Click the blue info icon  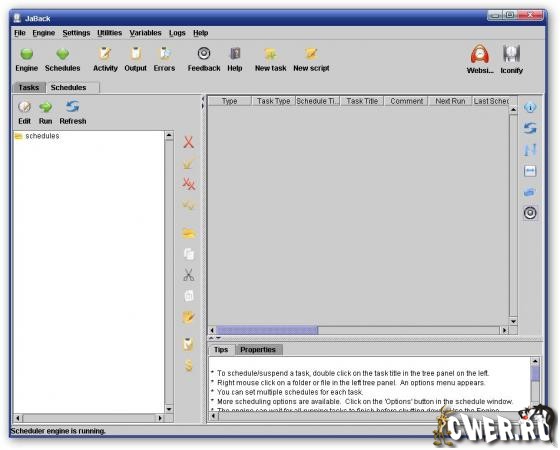[x=530, y=107]
